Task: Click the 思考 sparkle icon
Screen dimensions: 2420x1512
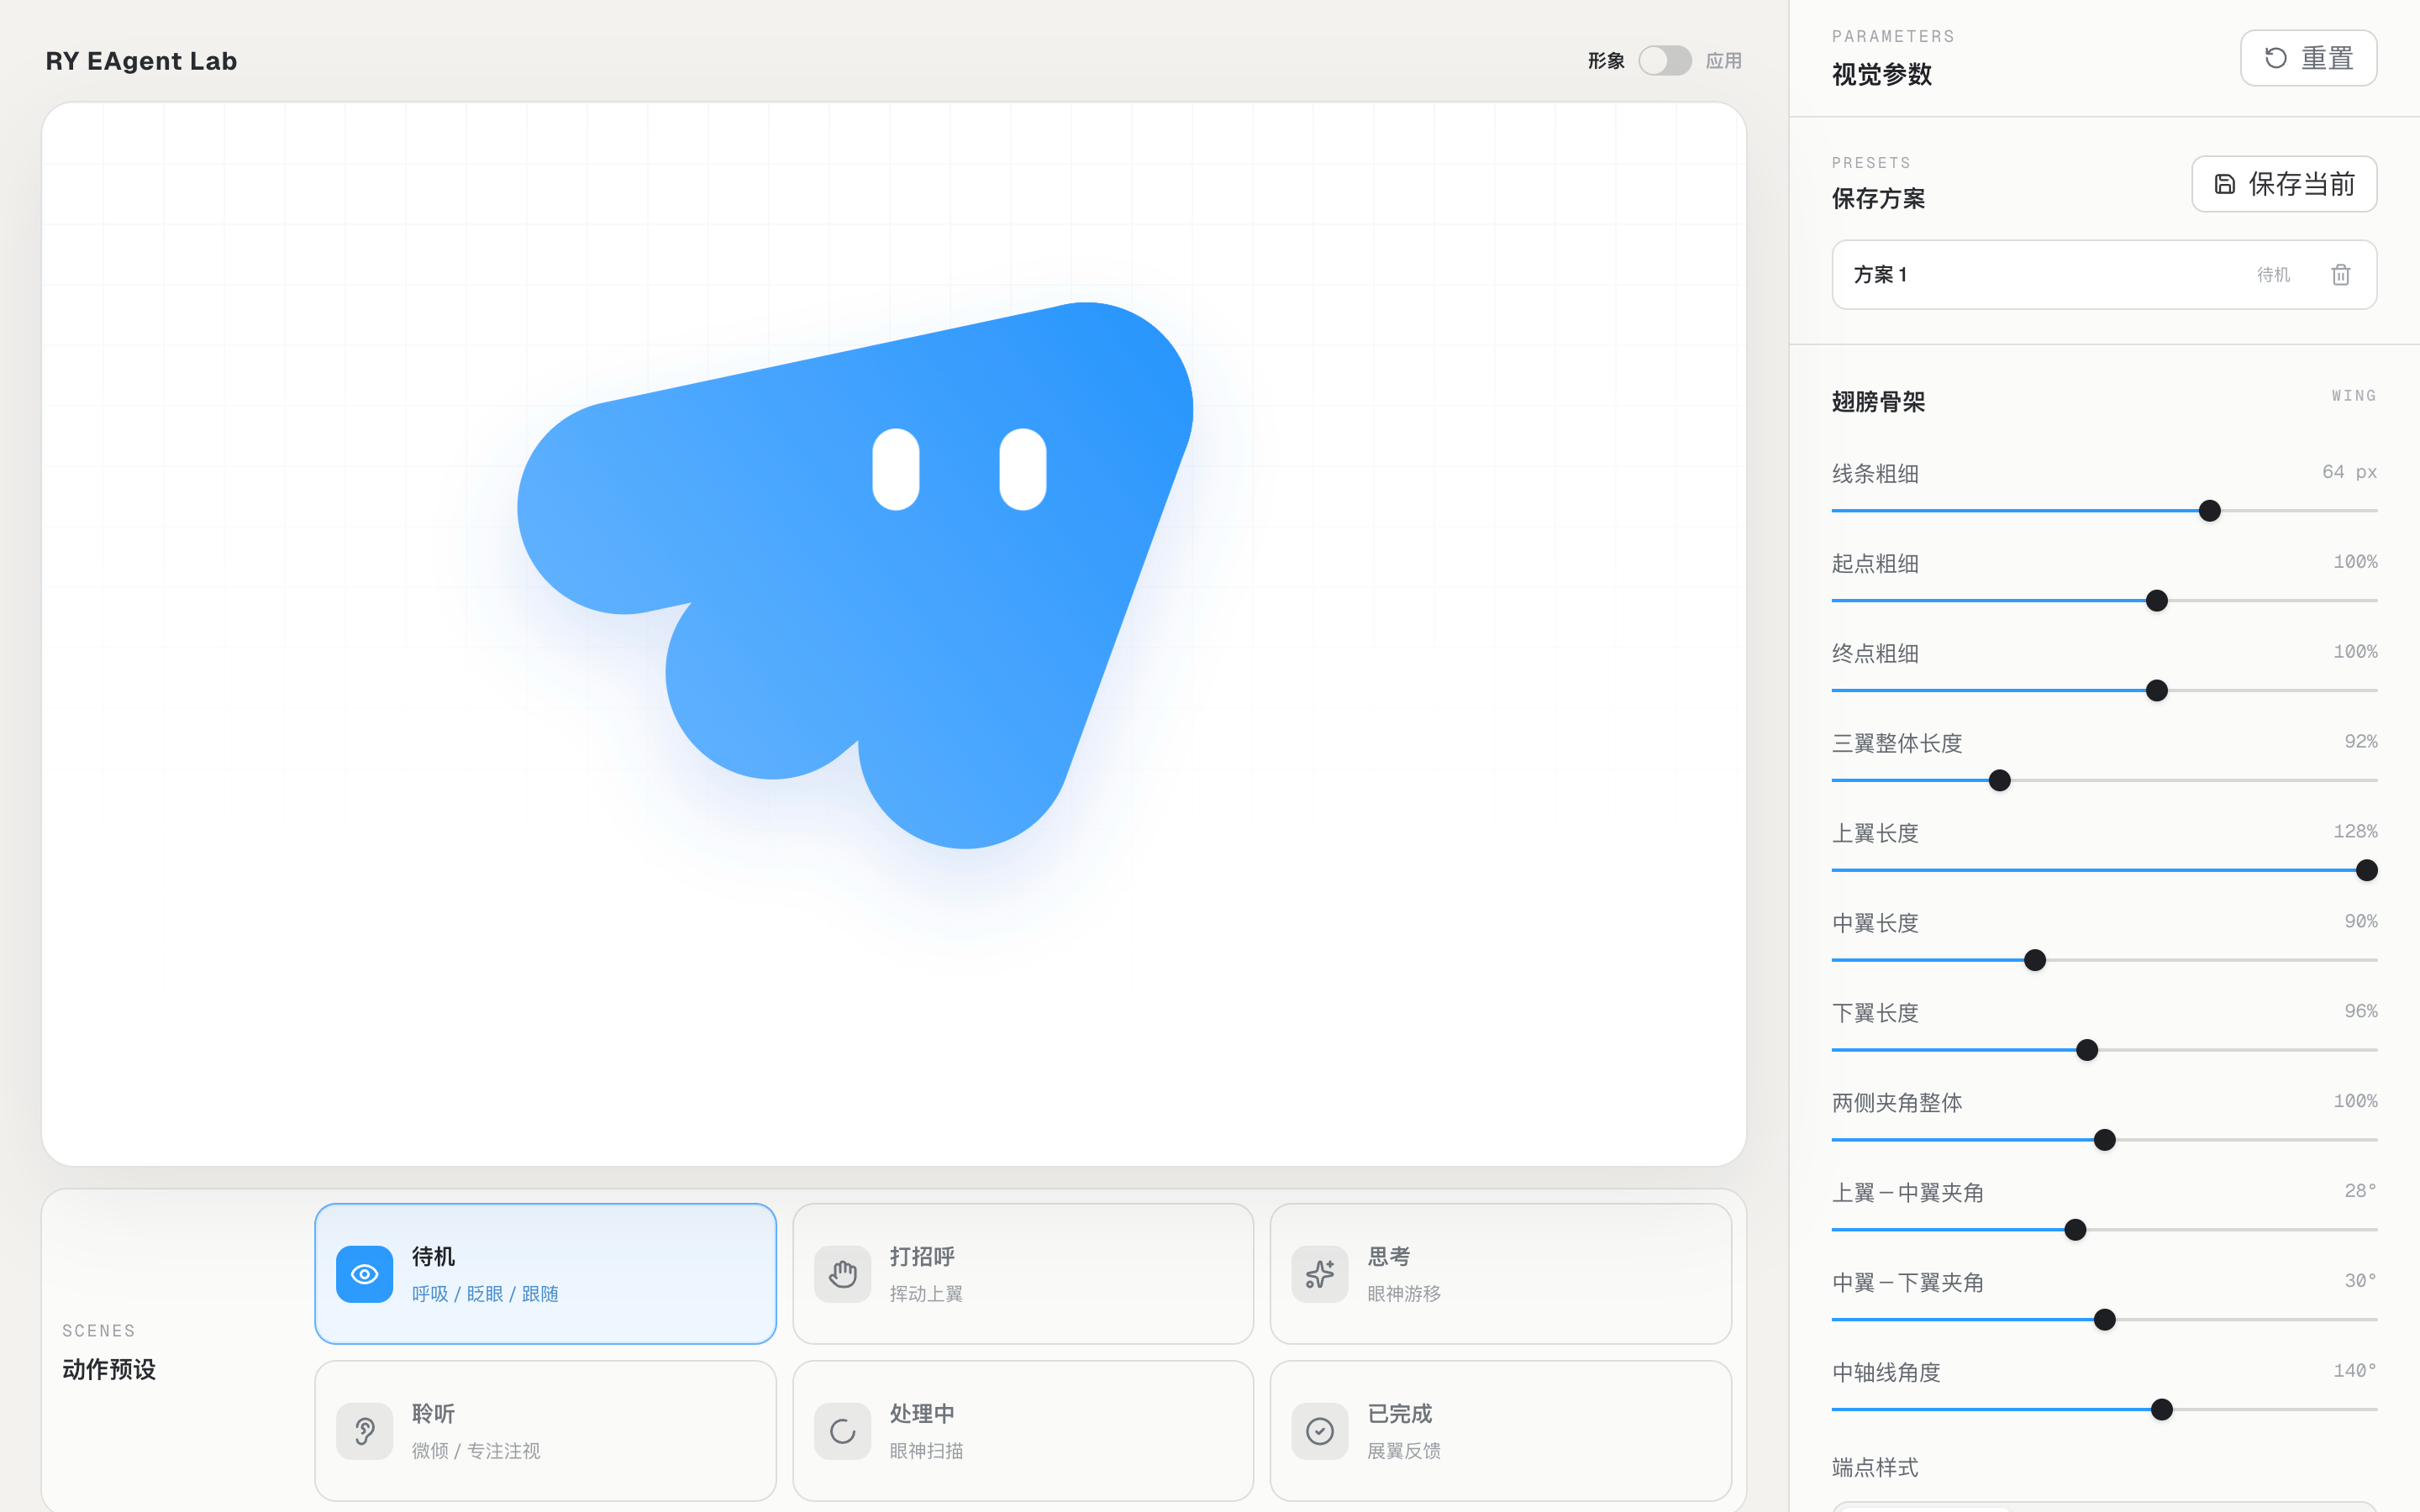Action: (x=1320, y=1274)
